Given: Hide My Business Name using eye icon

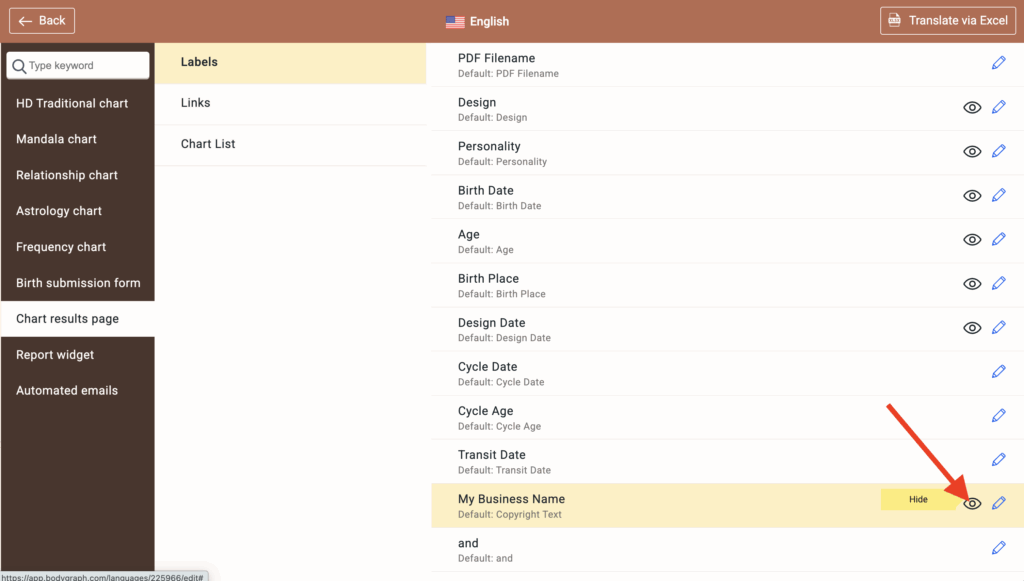Looking at the screenshot, I should [x=972, y=504].
